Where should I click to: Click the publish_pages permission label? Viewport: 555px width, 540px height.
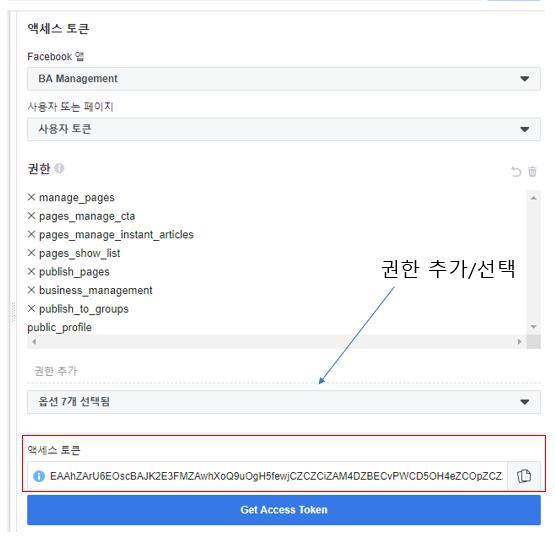(74, 272)
